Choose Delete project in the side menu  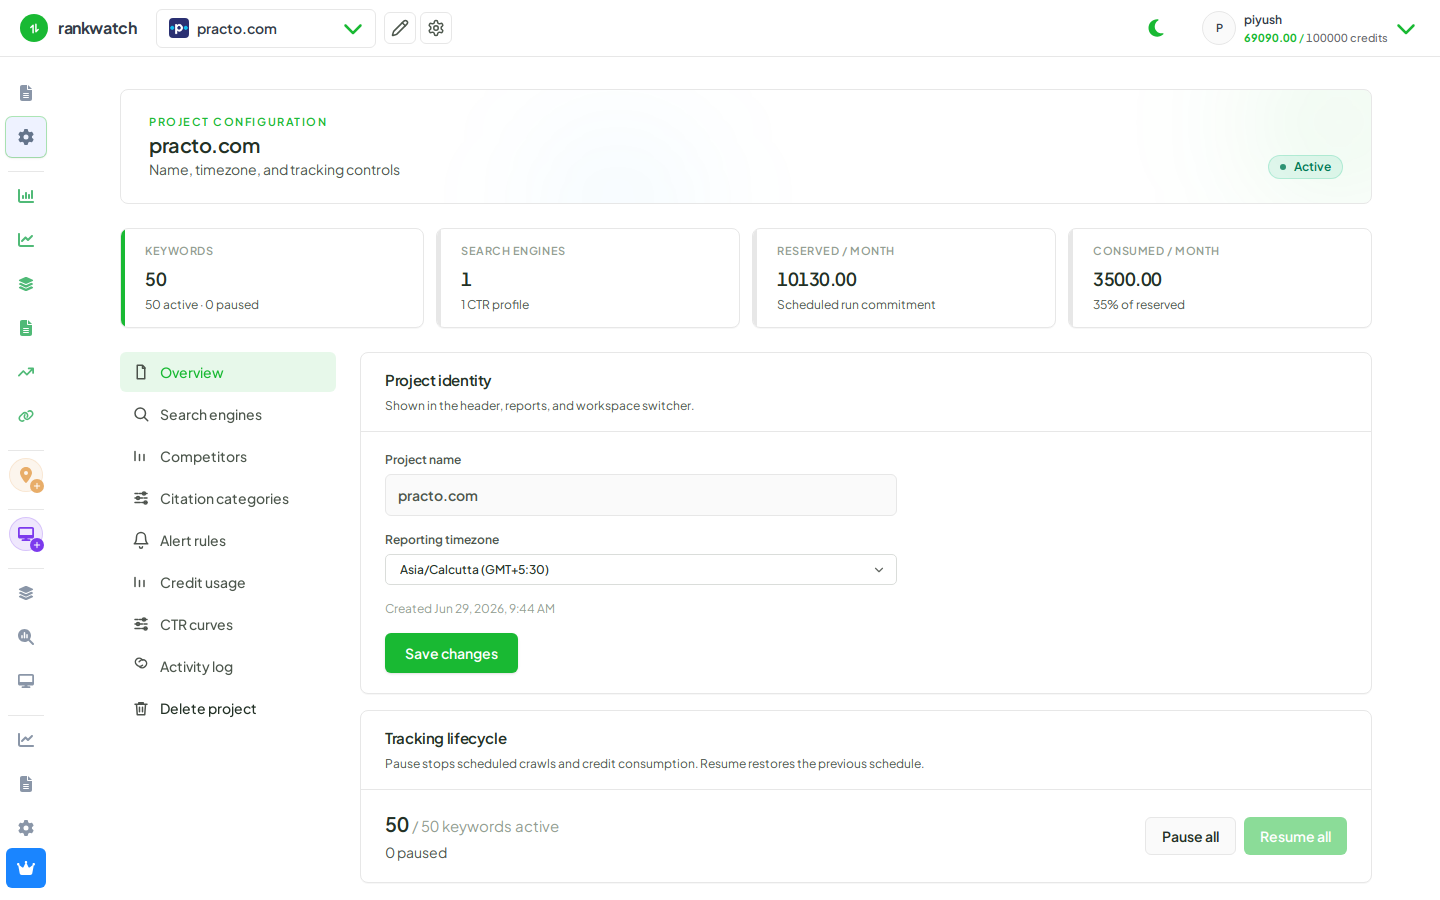[x=228, y=708]
